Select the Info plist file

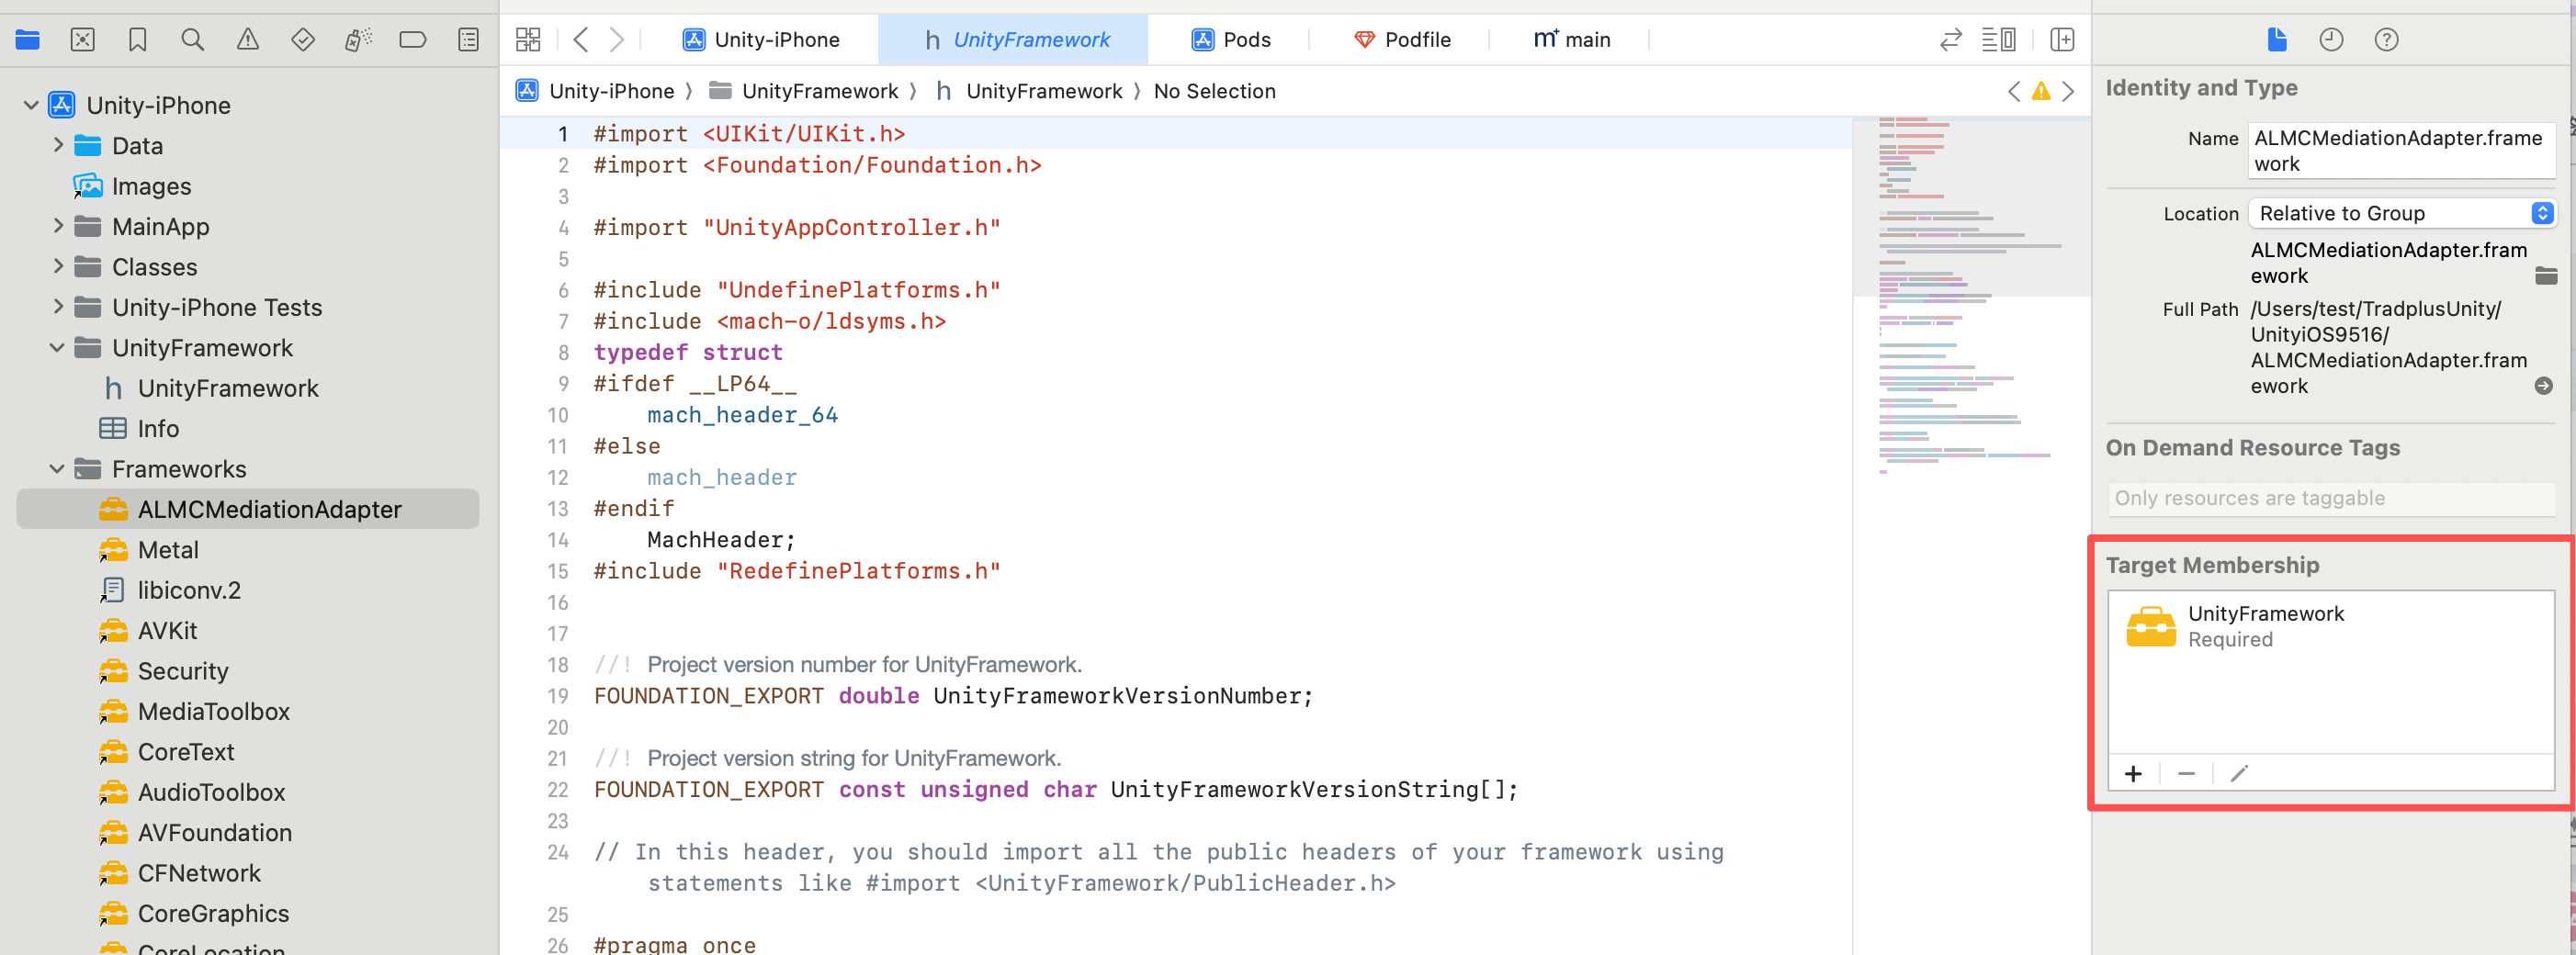coord(158,429)
